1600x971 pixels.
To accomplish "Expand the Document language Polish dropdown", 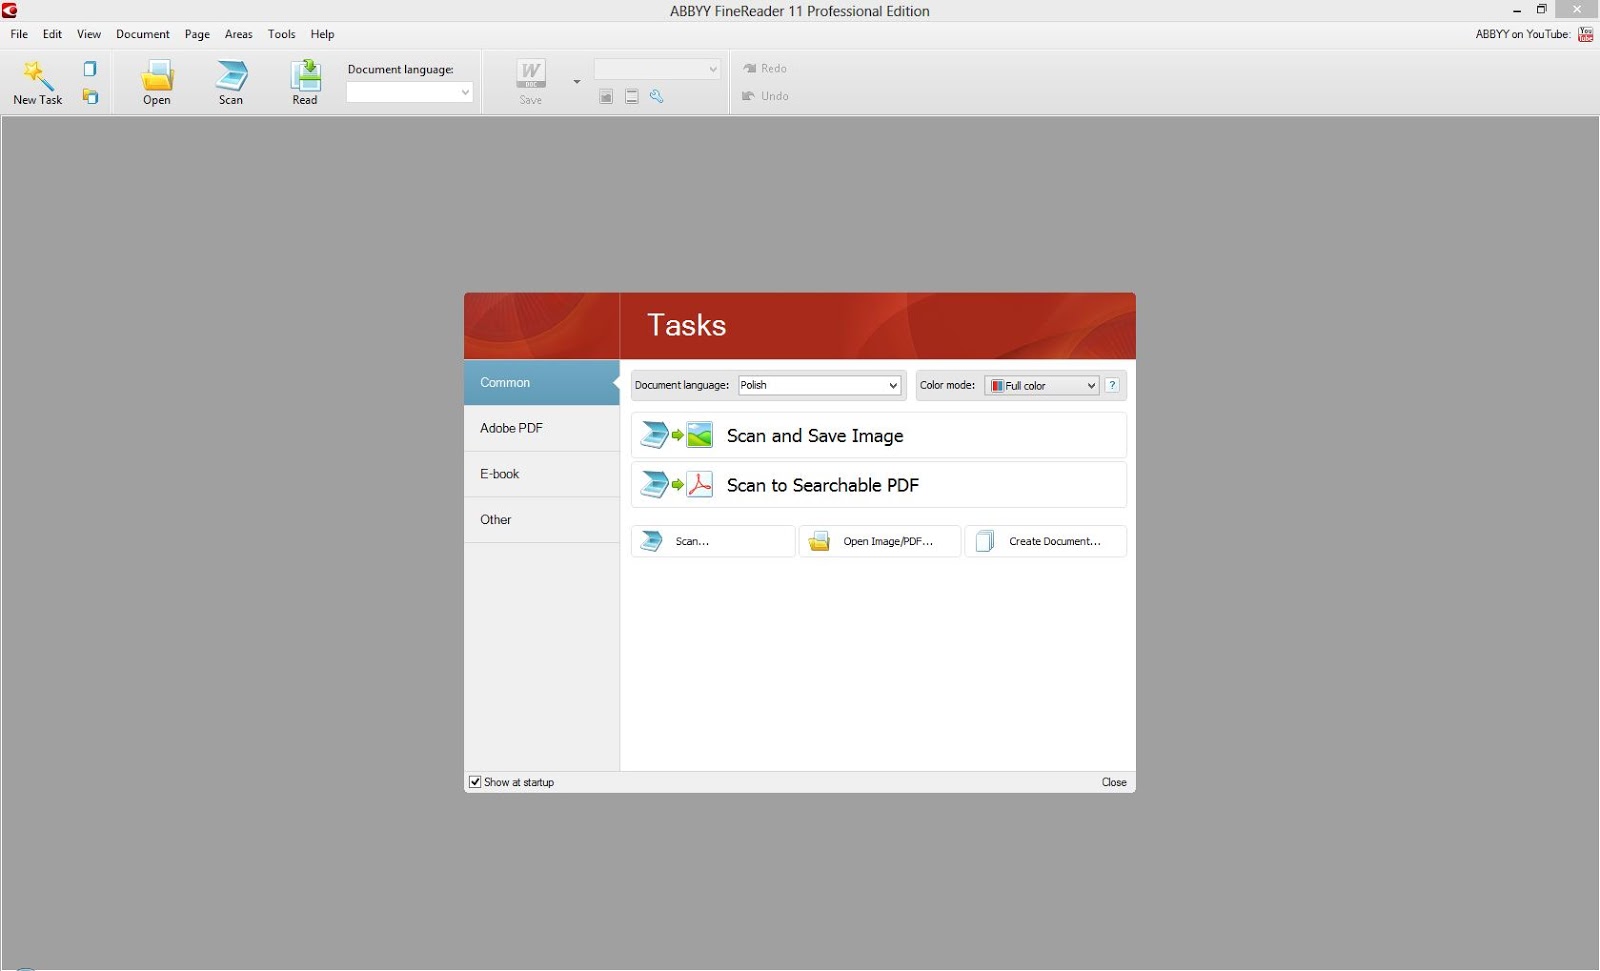I will 819,385.
